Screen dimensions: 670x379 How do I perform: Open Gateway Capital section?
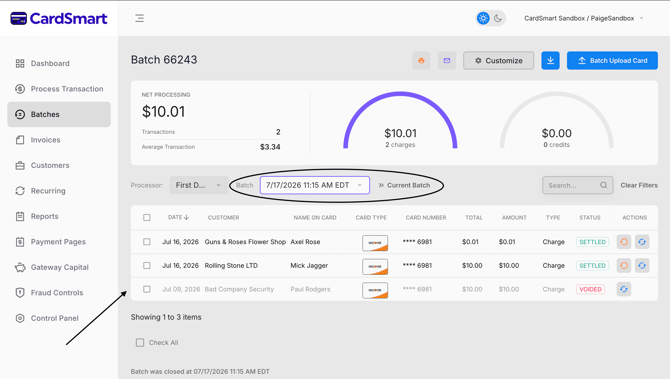pyautogui.click(x=59, y=267)
